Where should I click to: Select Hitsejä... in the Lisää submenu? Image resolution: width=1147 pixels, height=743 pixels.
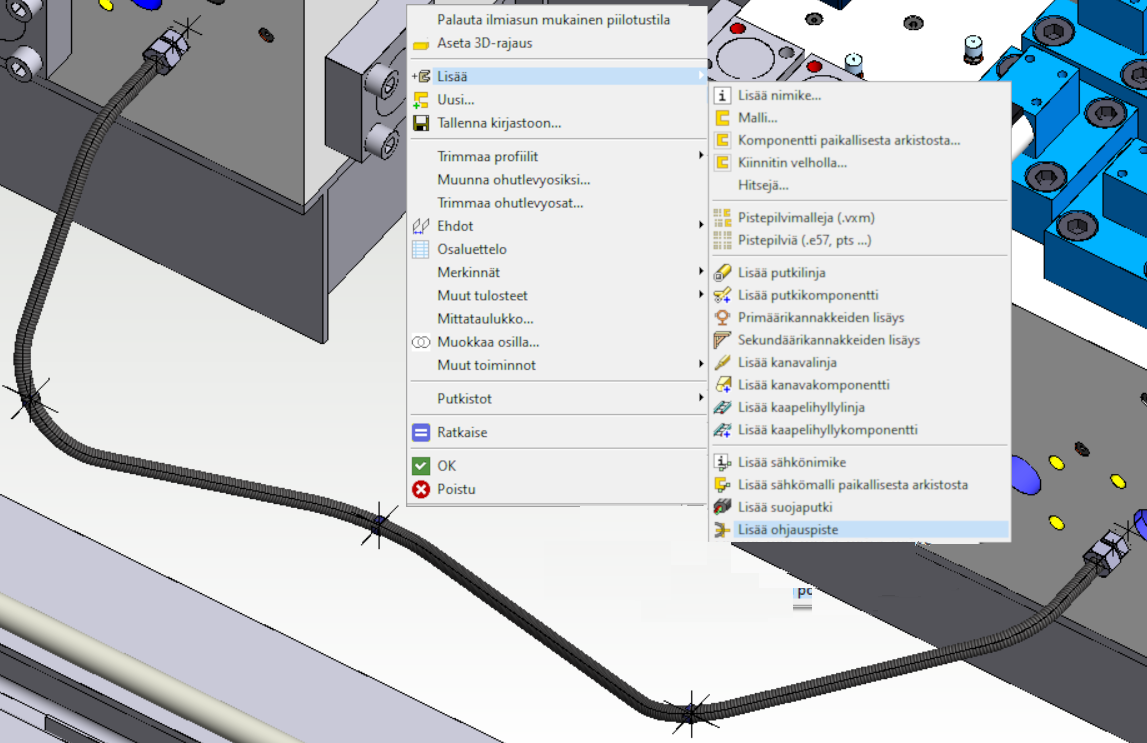(x=763, y=185)
